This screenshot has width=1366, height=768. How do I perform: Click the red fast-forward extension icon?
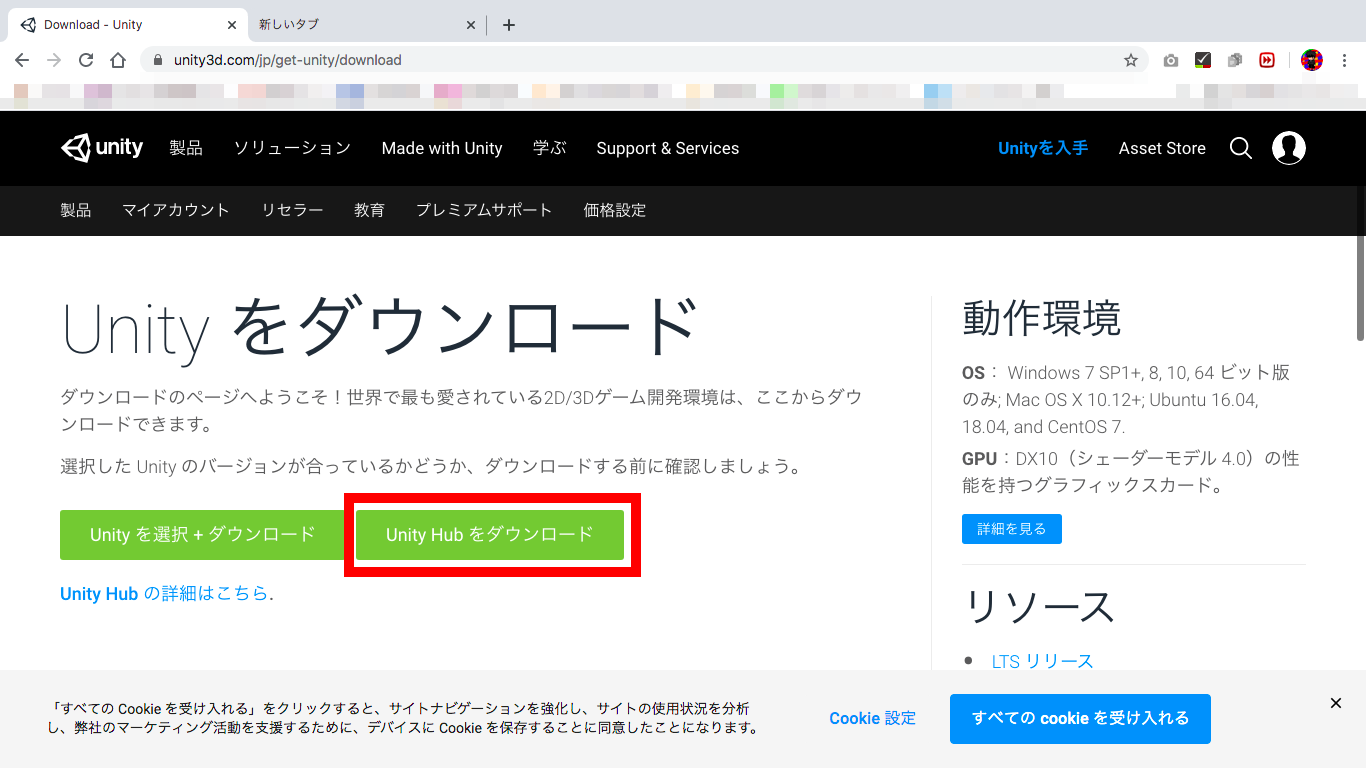(x=1267, y=60)
